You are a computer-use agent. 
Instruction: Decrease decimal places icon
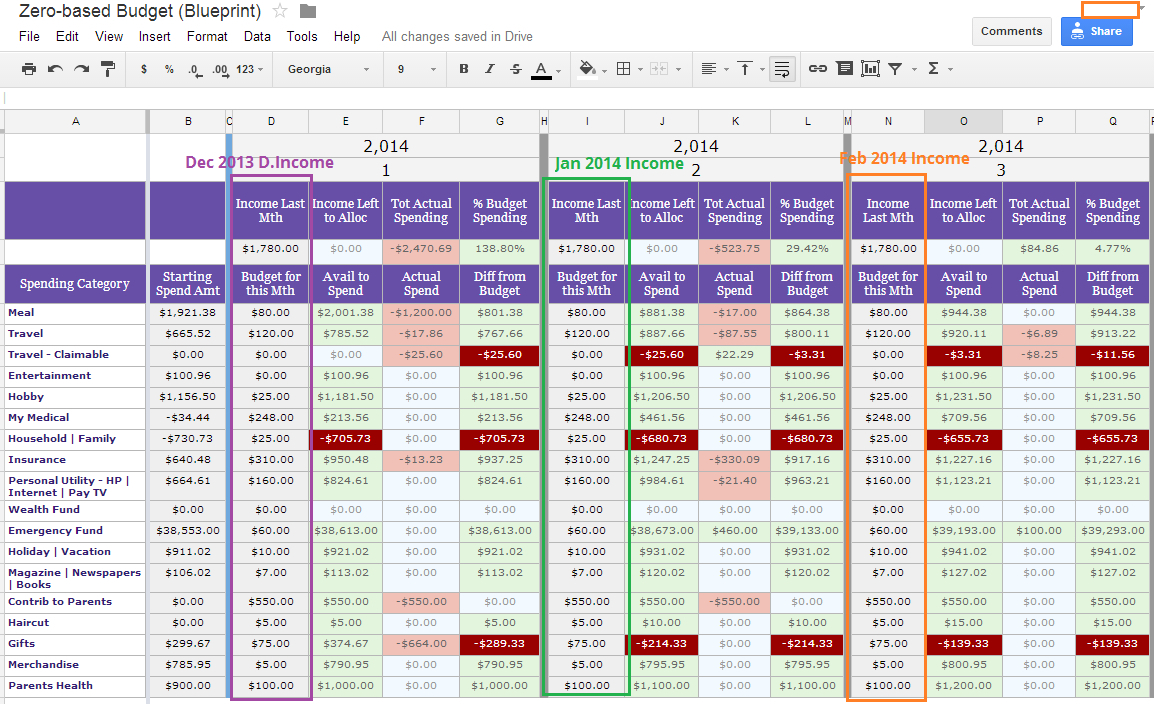tap(194, 69)
